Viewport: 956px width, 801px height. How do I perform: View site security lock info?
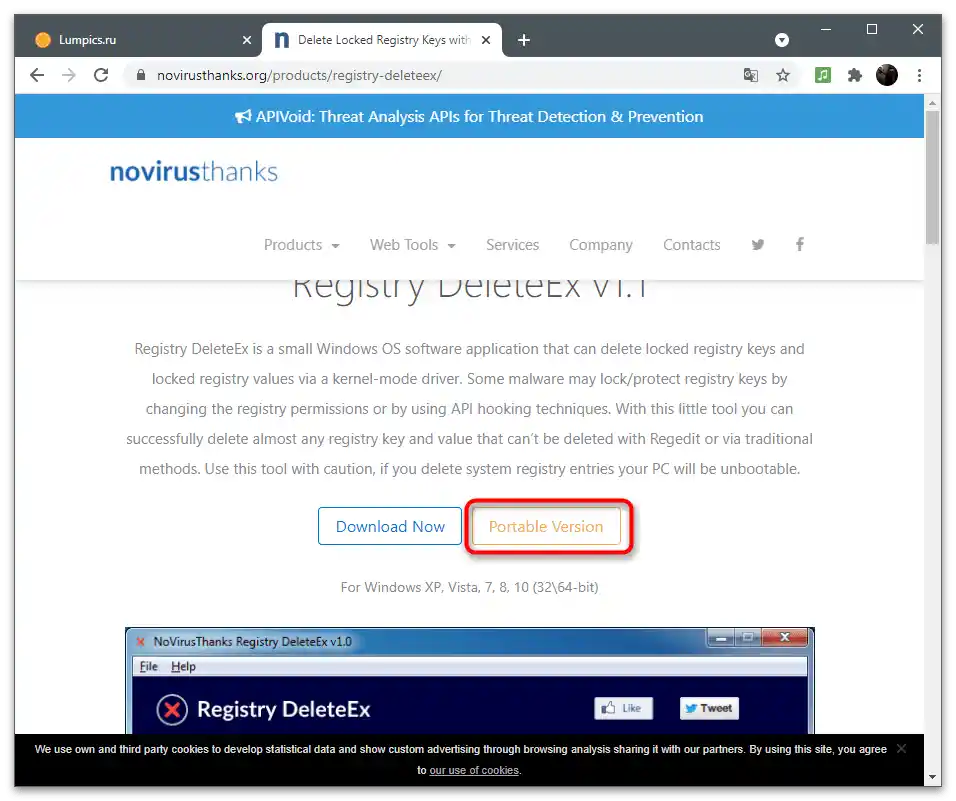[141, 75]
